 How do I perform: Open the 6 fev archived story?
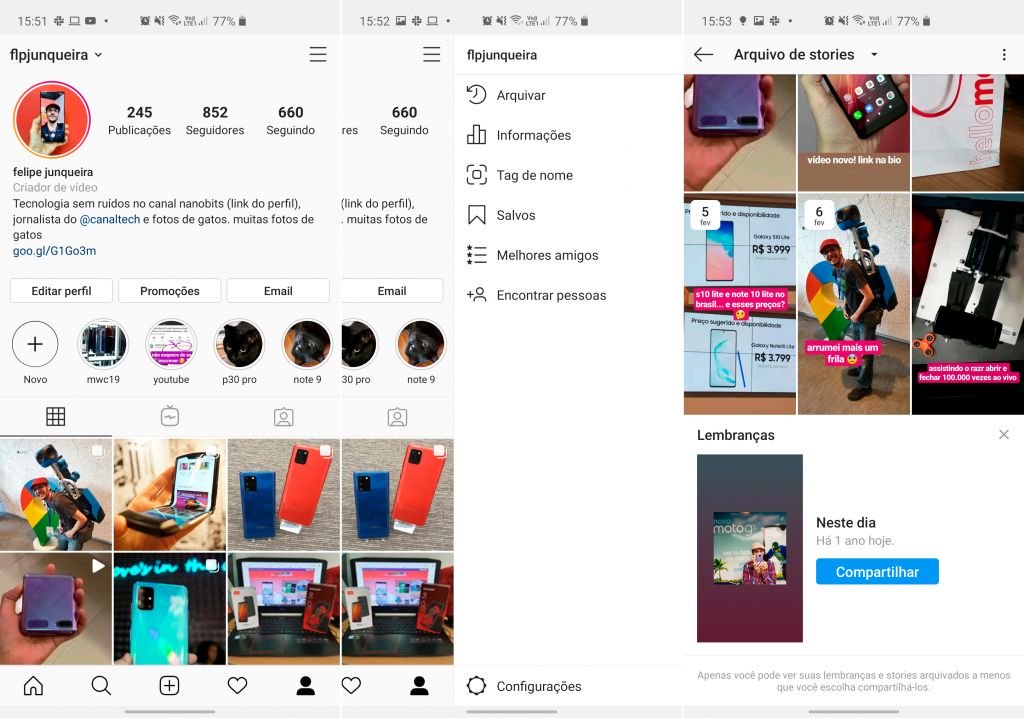coord(854,304)
